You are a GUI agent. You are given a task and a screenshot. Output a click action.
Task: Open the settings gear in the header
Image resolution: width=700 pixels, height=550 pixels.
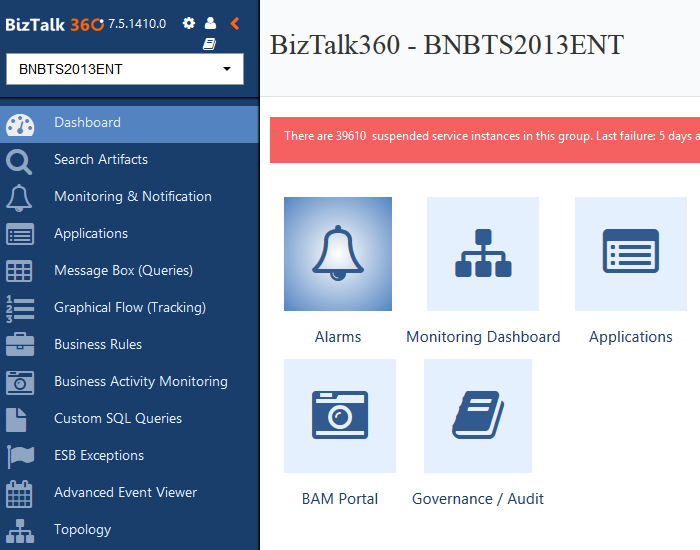189,23
